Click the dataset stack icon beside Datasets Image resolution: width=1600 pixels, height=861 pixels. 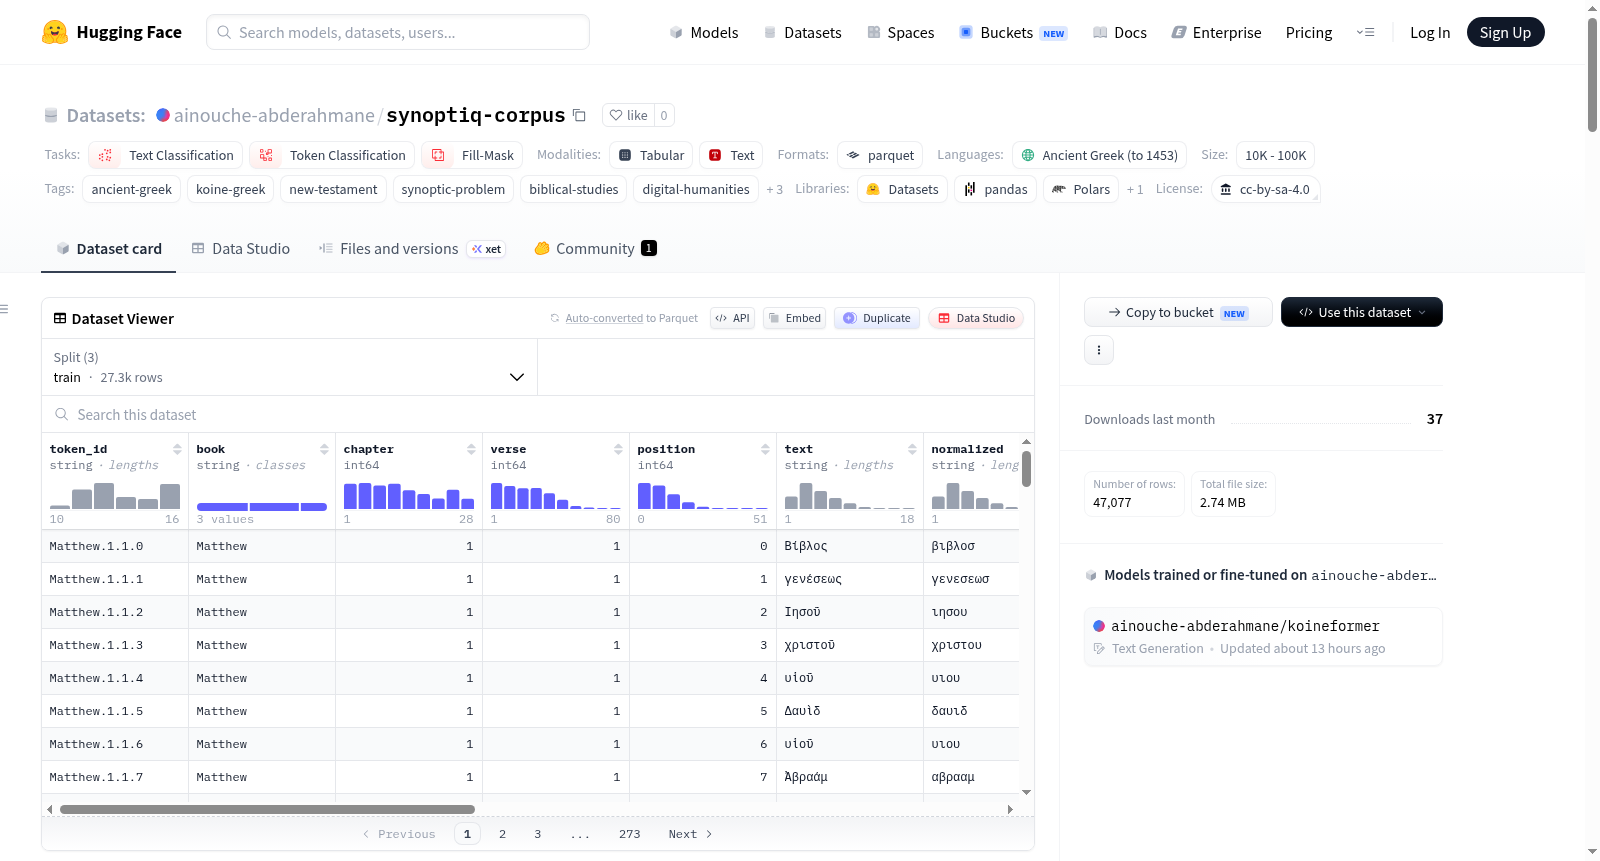pyautogui.click(x=51, y=115)
